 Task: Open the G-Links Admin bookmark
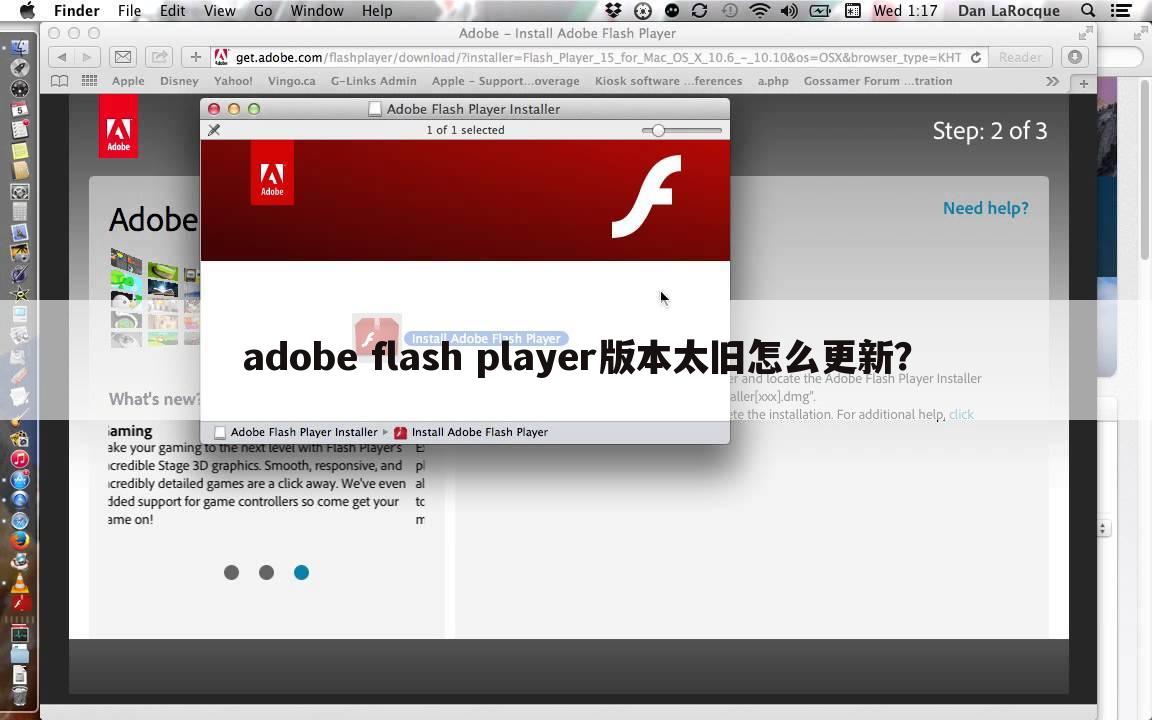(373, 81)
